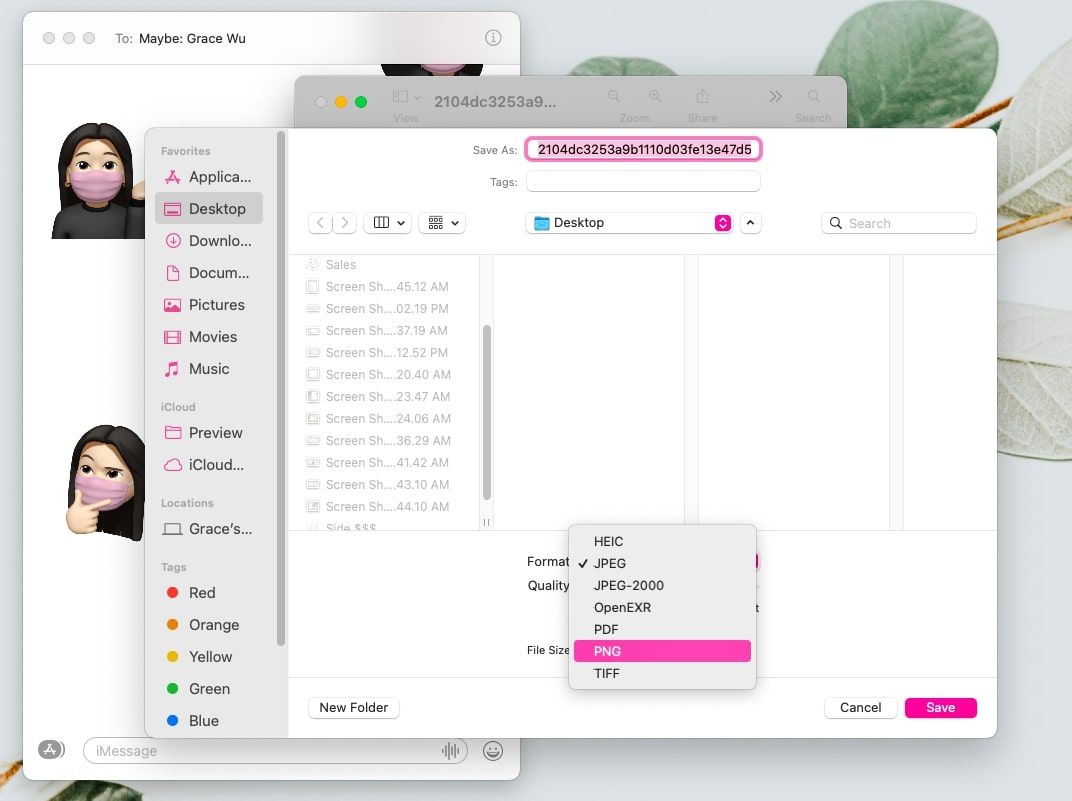
Task: Select PNG in the Format menu
Action: 662,651
